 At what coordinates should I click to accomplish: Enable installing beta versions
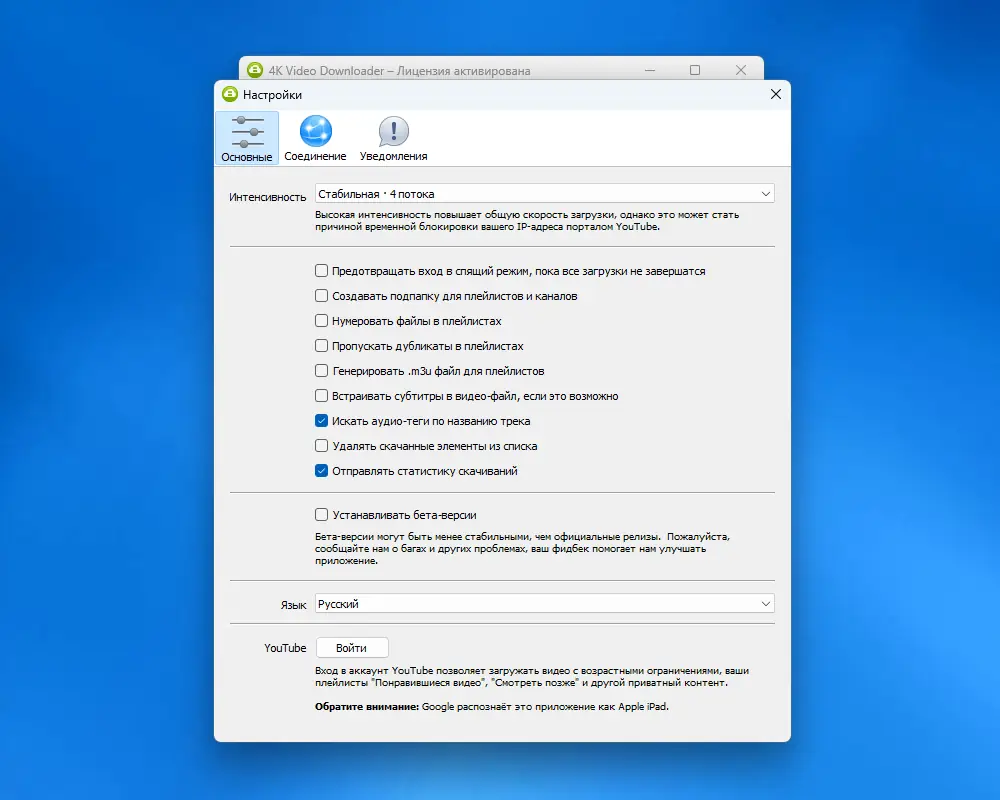tap(322, 515)
